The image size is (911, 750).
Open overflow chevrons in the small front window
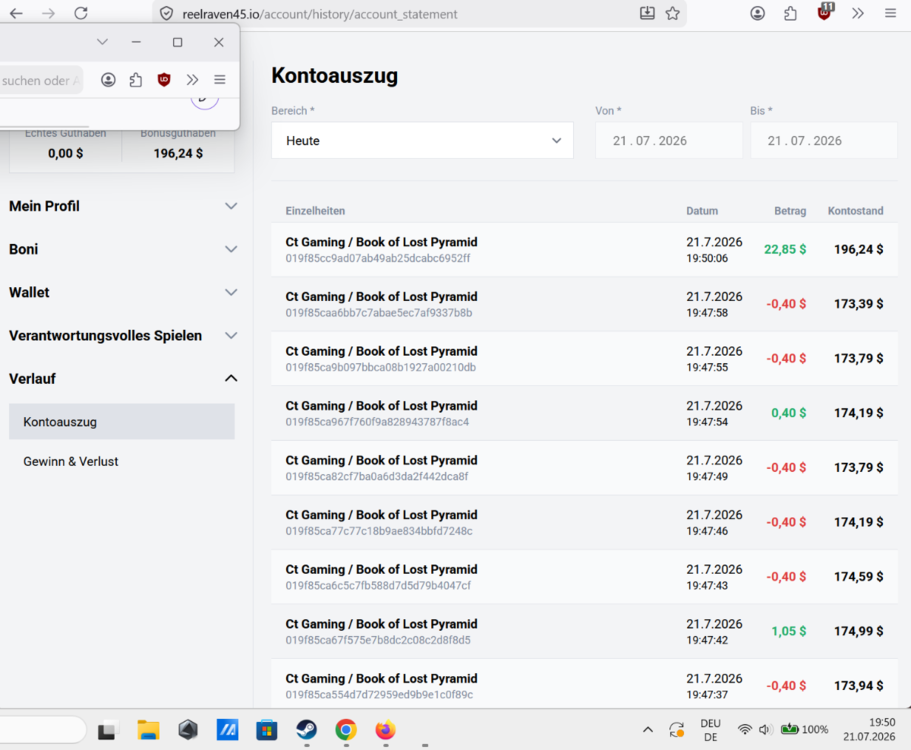tap(192, 80)
